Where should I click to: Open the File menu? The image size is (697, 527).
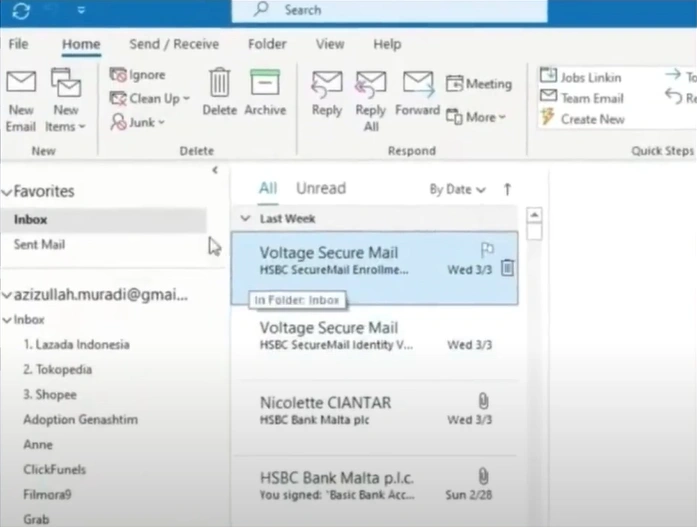(18, 44)
